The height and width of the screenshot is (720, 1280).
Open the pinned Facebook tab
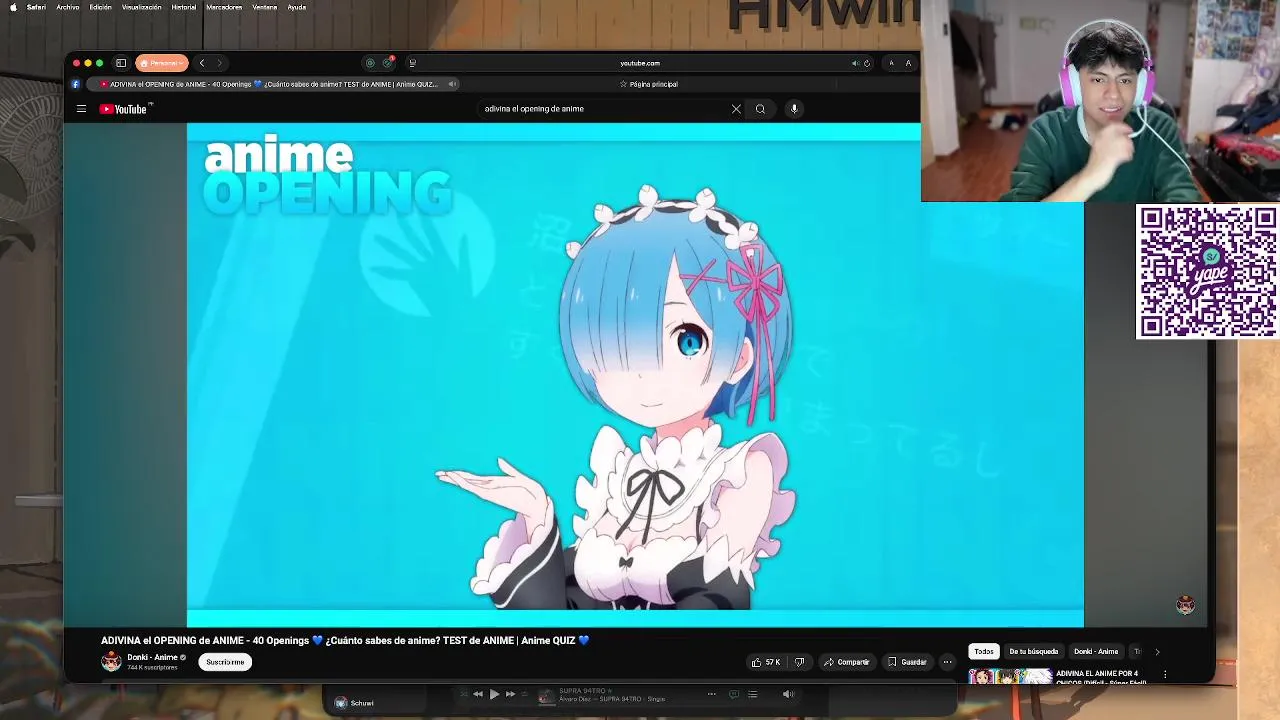(x=75, y=84)
